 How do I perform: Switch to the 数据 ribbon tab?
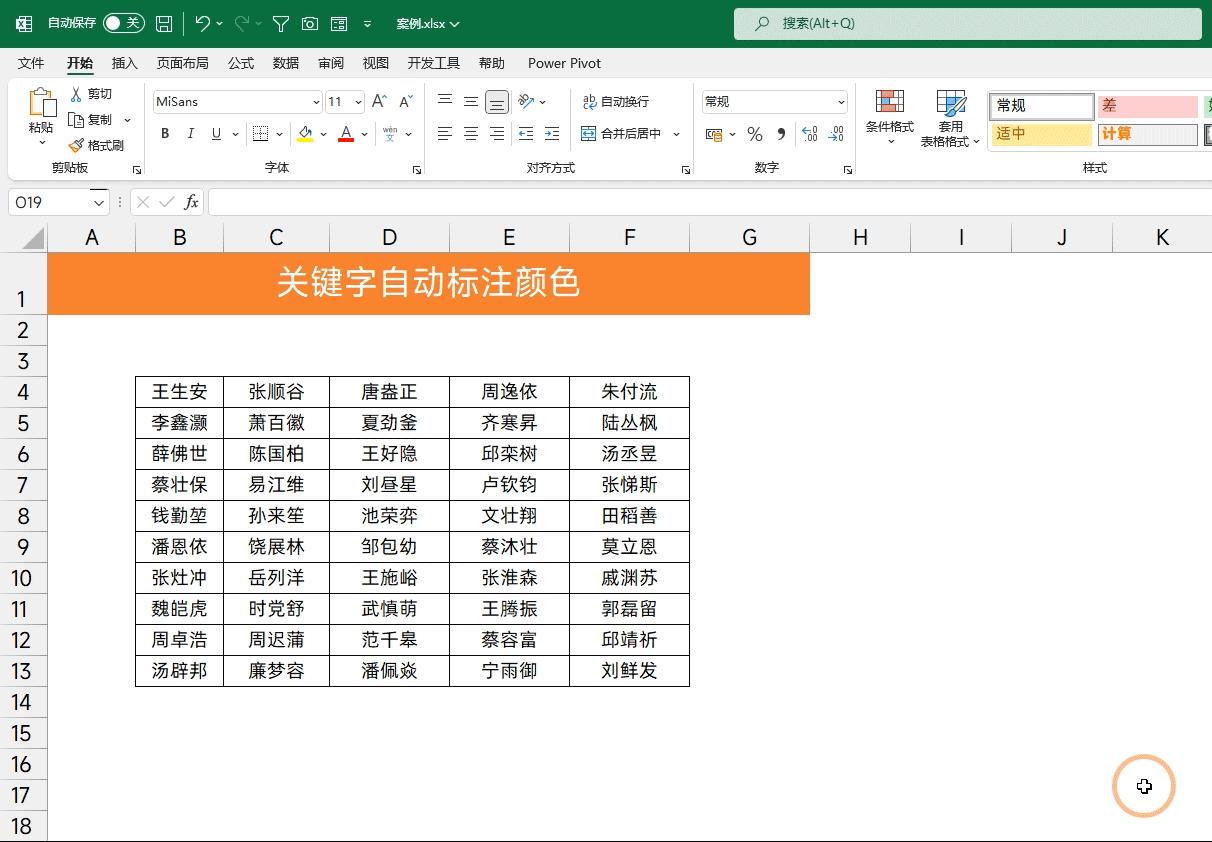pos(285,63)
